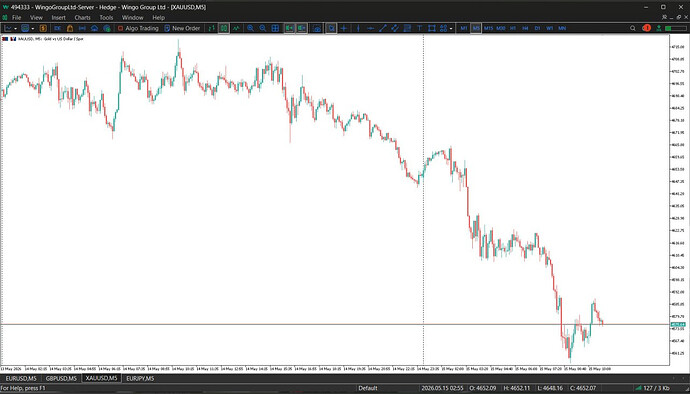
Task: Click the signals radio-wave icon
Action: coord(82,28)
